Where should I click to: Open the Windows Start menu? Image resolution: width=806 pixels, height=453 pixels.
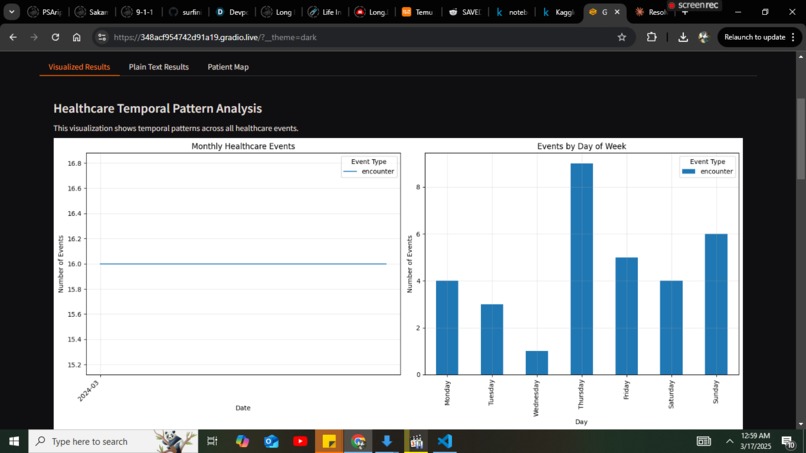(14, 441)
